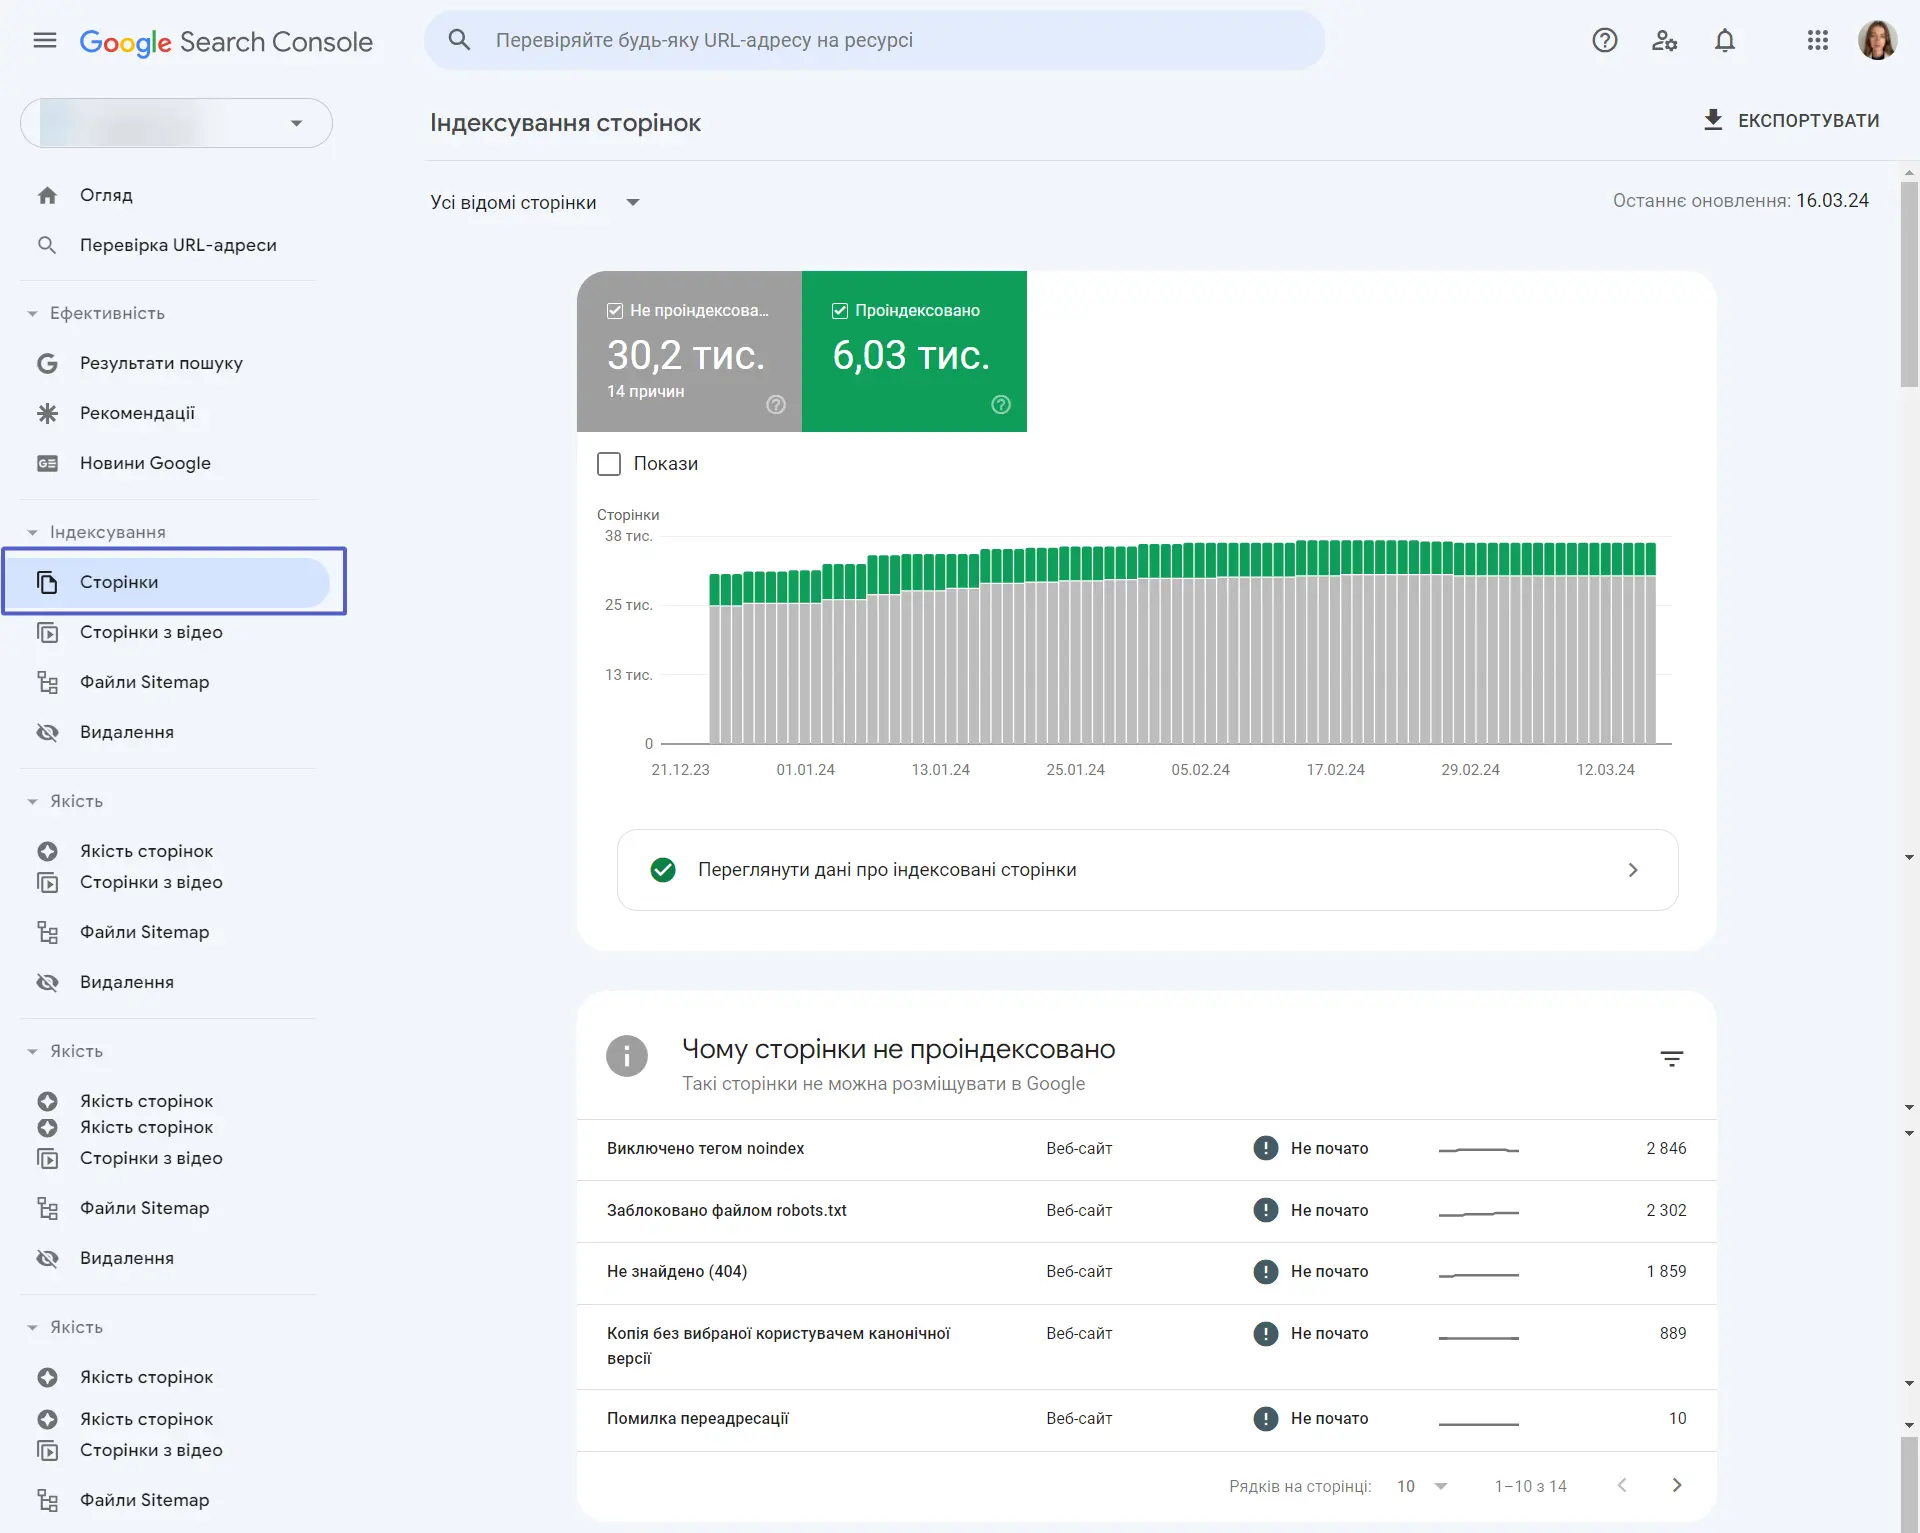Open the hamburger main menu
The image size is (1920, 1533).
point(45,40)
